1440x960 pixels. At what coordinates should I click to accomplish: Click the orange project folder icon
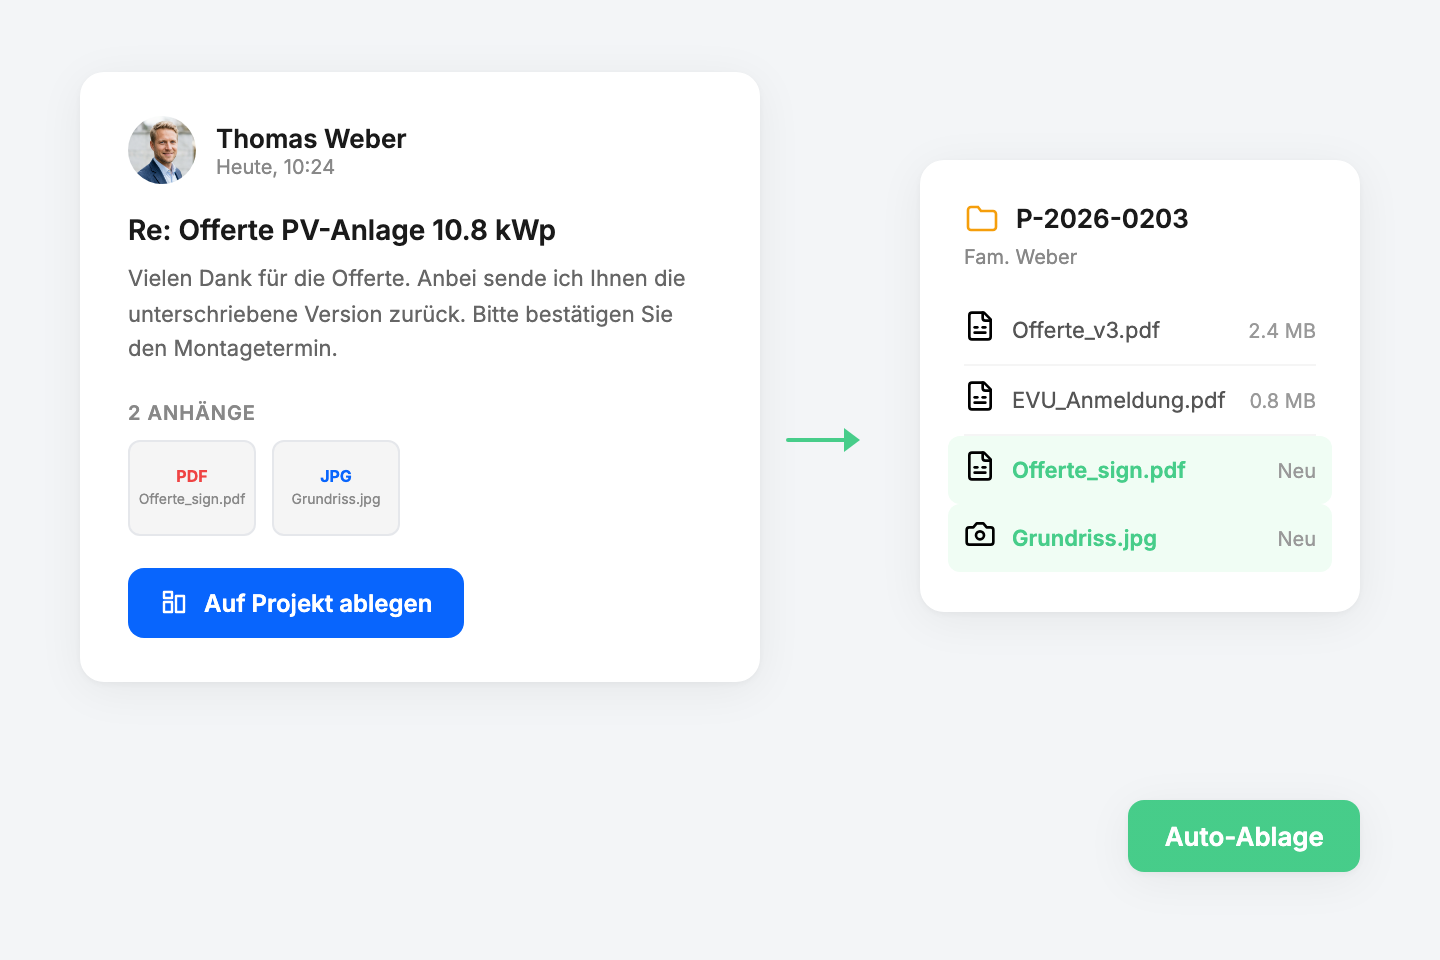(982, 218)
